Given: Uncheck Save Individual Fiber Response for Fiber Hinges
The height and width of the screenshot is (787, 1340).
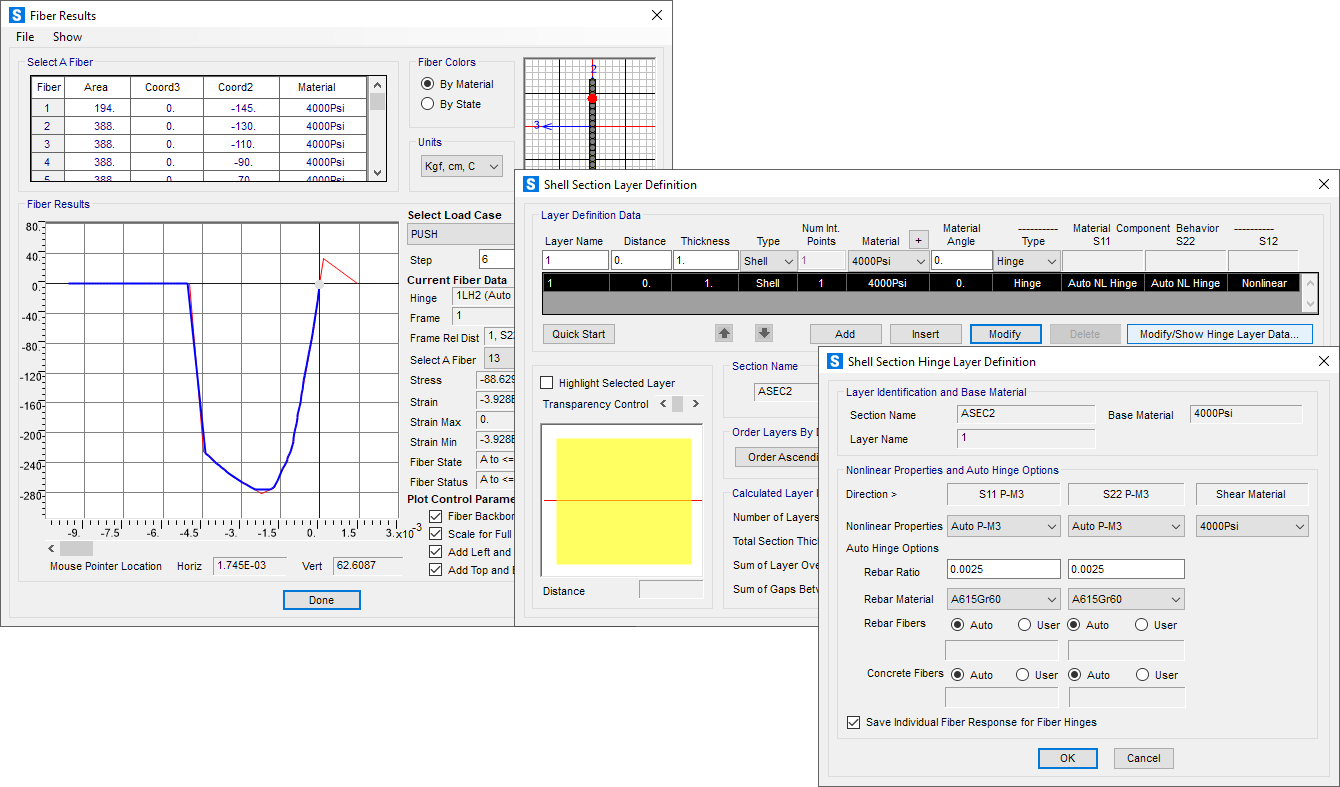Looking at the screenshot, I should pyautogui.click(x=853, y=722).
